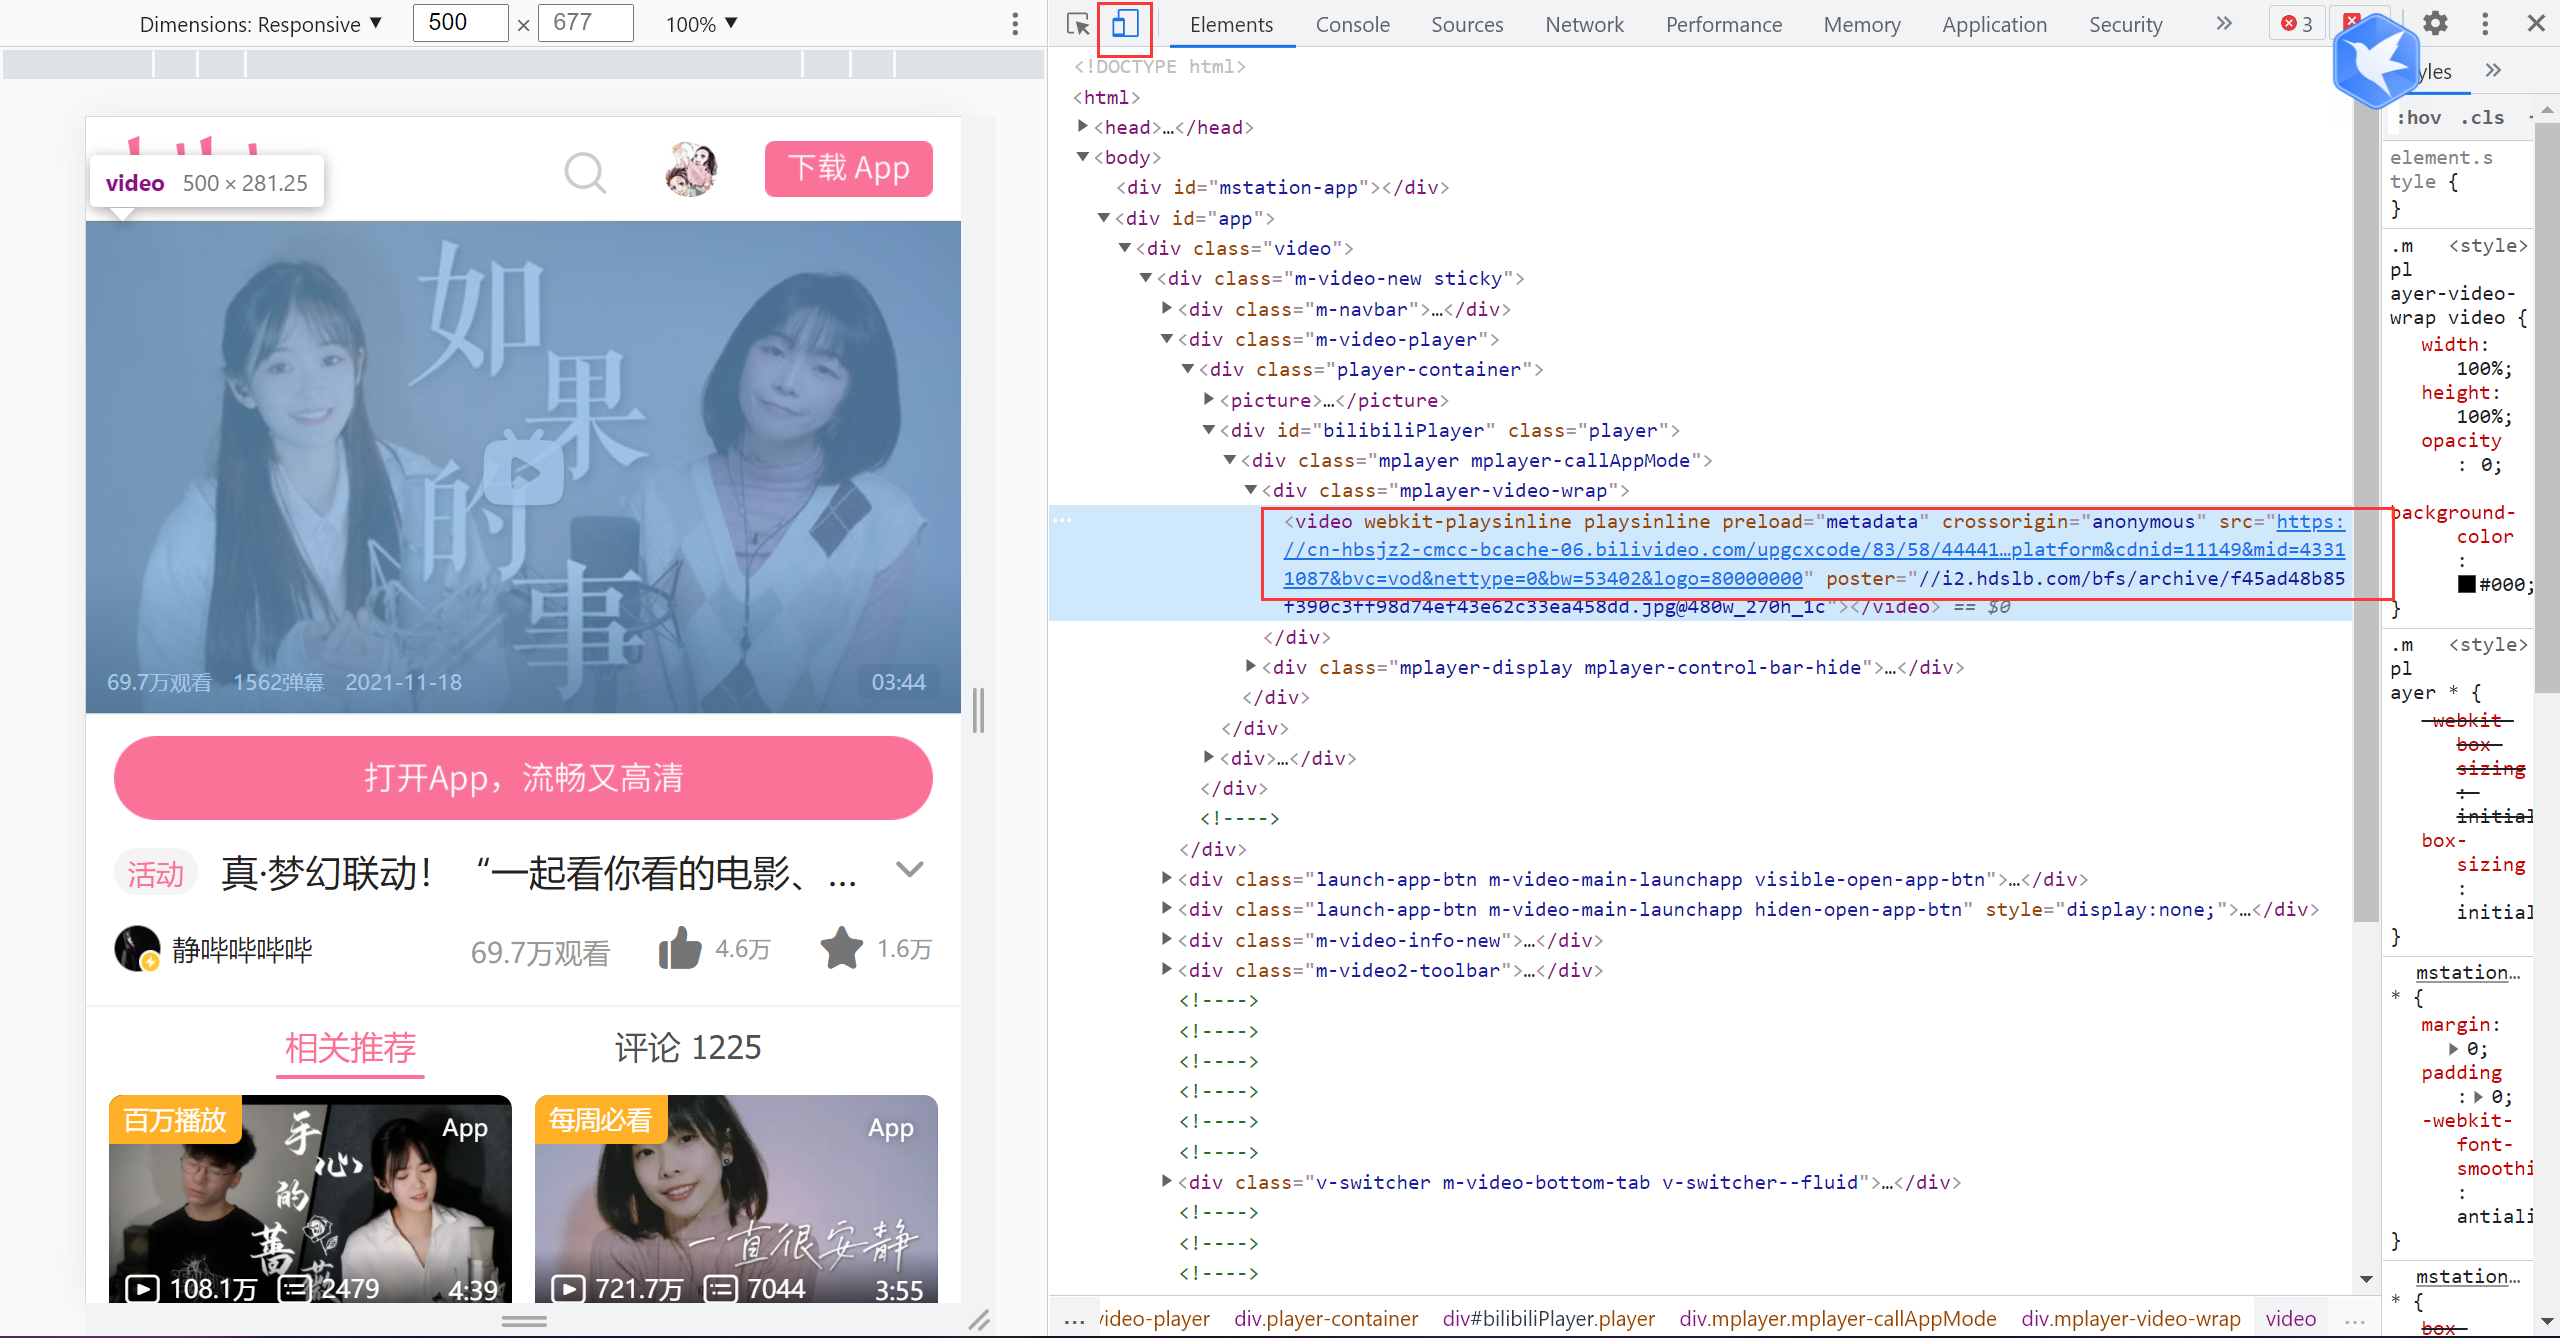The height and width of the screenshot is (1338, 2560).
Task: Click the #000 black color swatch
Action: 2467,584
